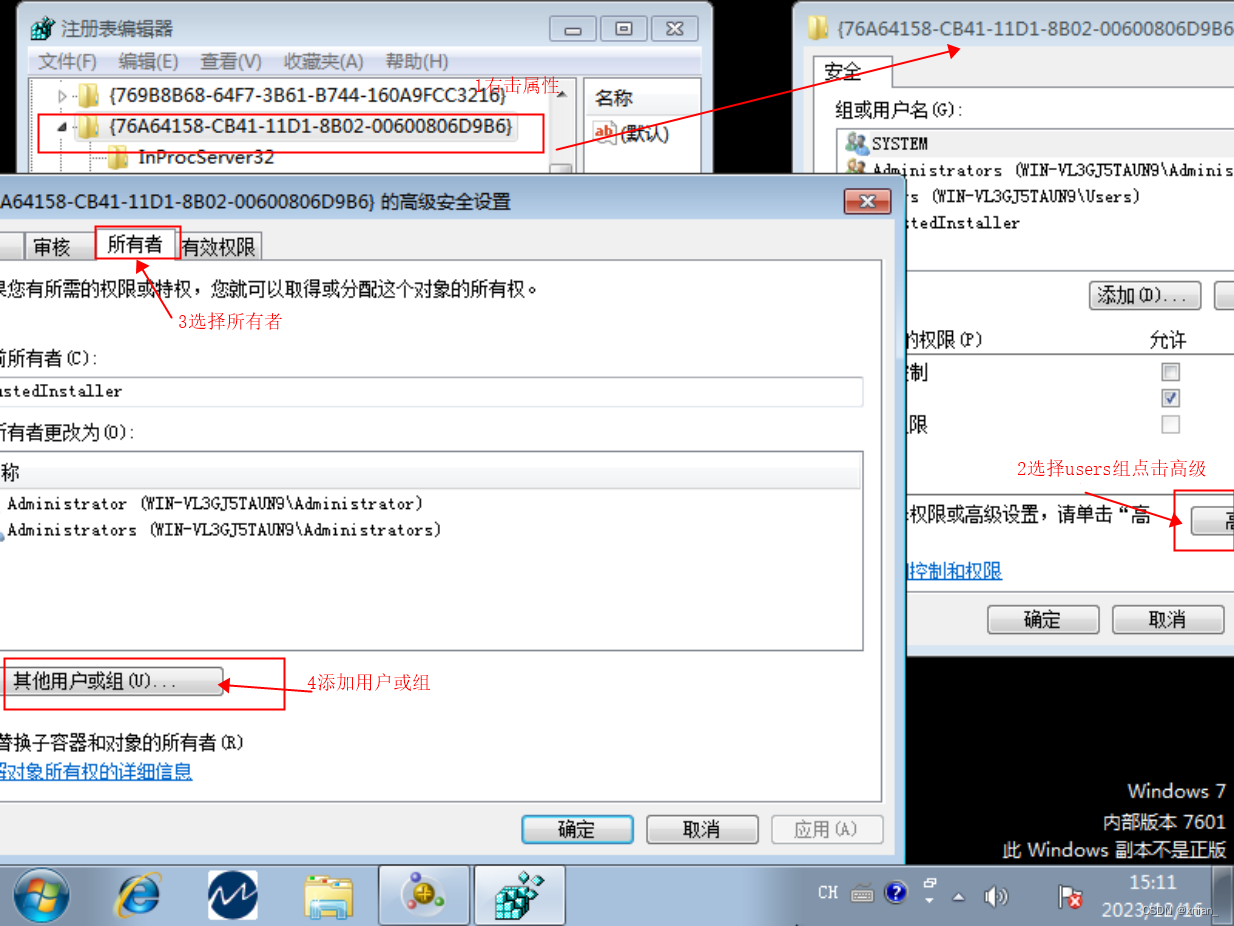The height and width of the screenshot is (926, 1234).
Task: Switch to the 有效权限 tab
Action: 219,246
